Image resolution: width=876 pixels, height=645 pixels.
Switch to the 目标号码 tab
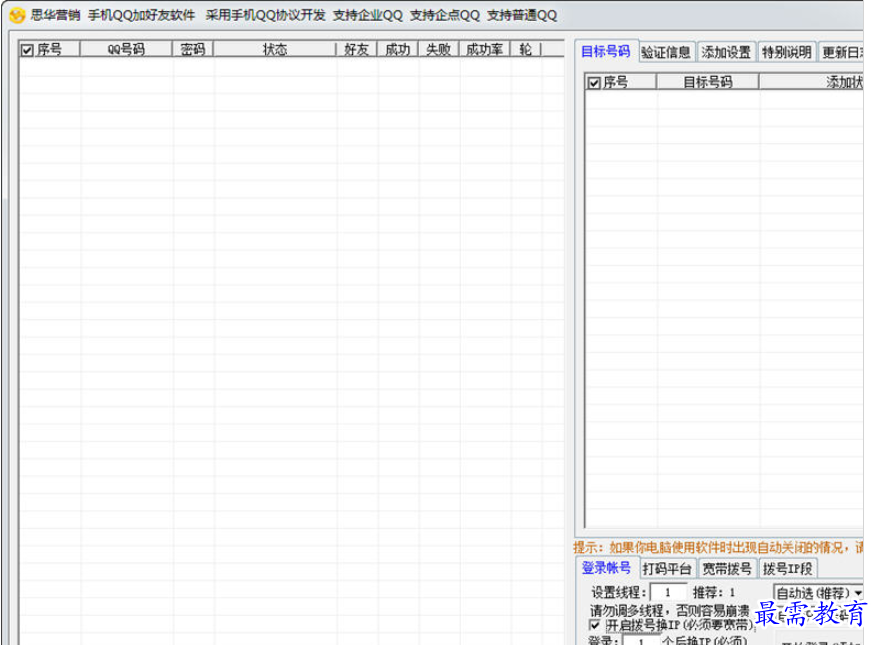point(606,51)
